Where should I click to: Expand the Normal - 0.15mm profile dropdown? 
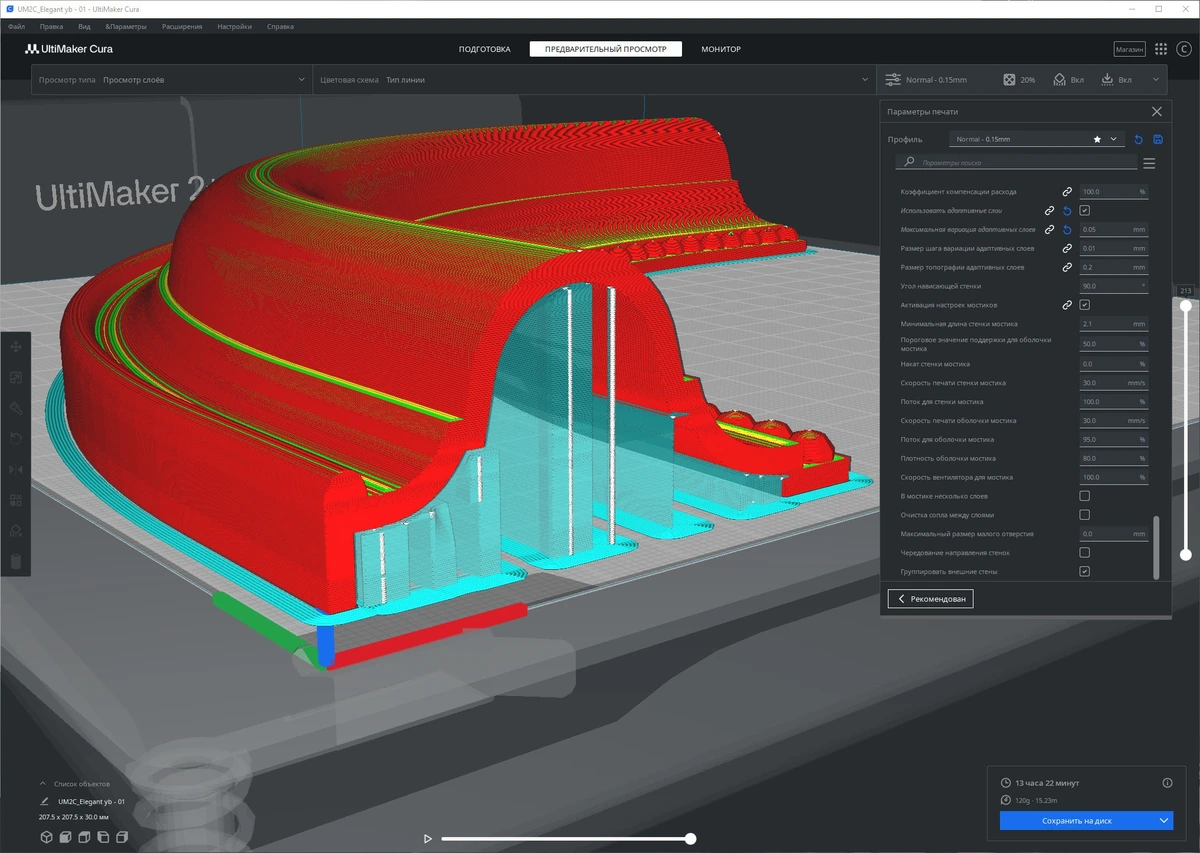click(1037, 139)
